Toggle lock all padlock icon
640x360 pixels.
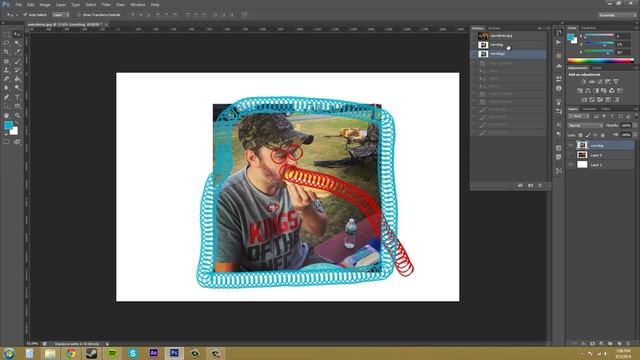603,135
